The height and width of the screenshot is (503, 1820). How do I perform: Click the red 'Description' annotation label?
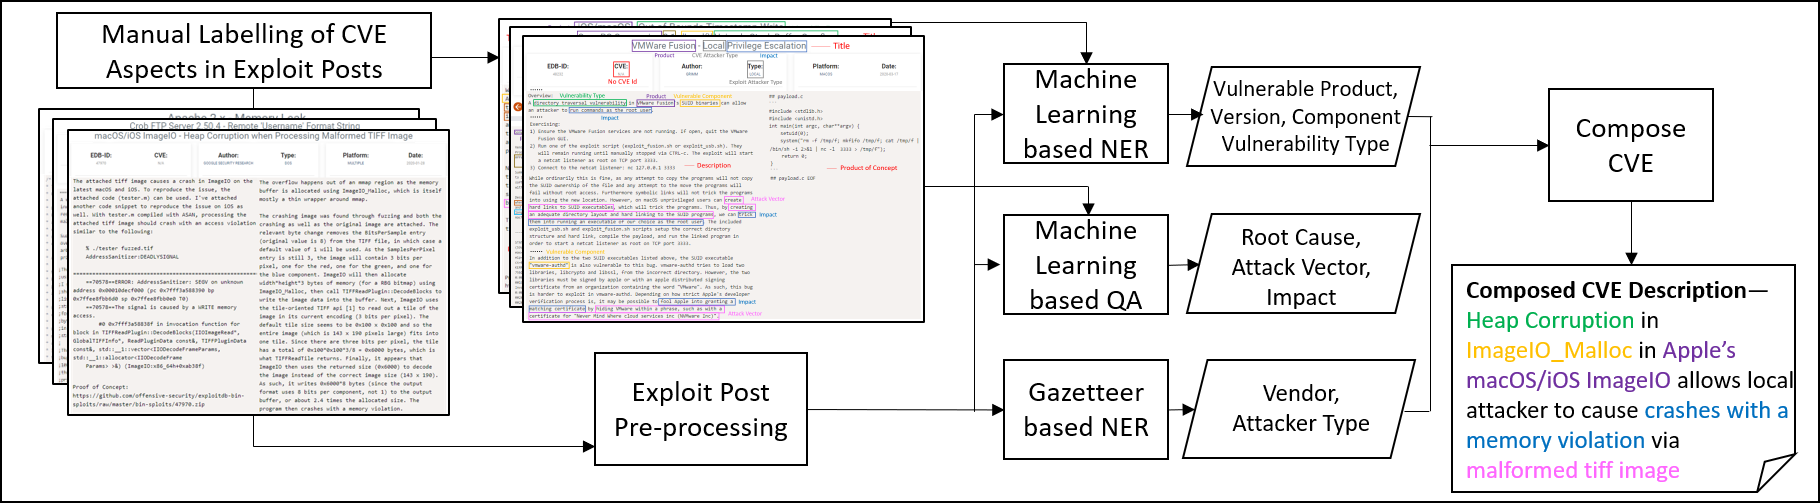714,166
